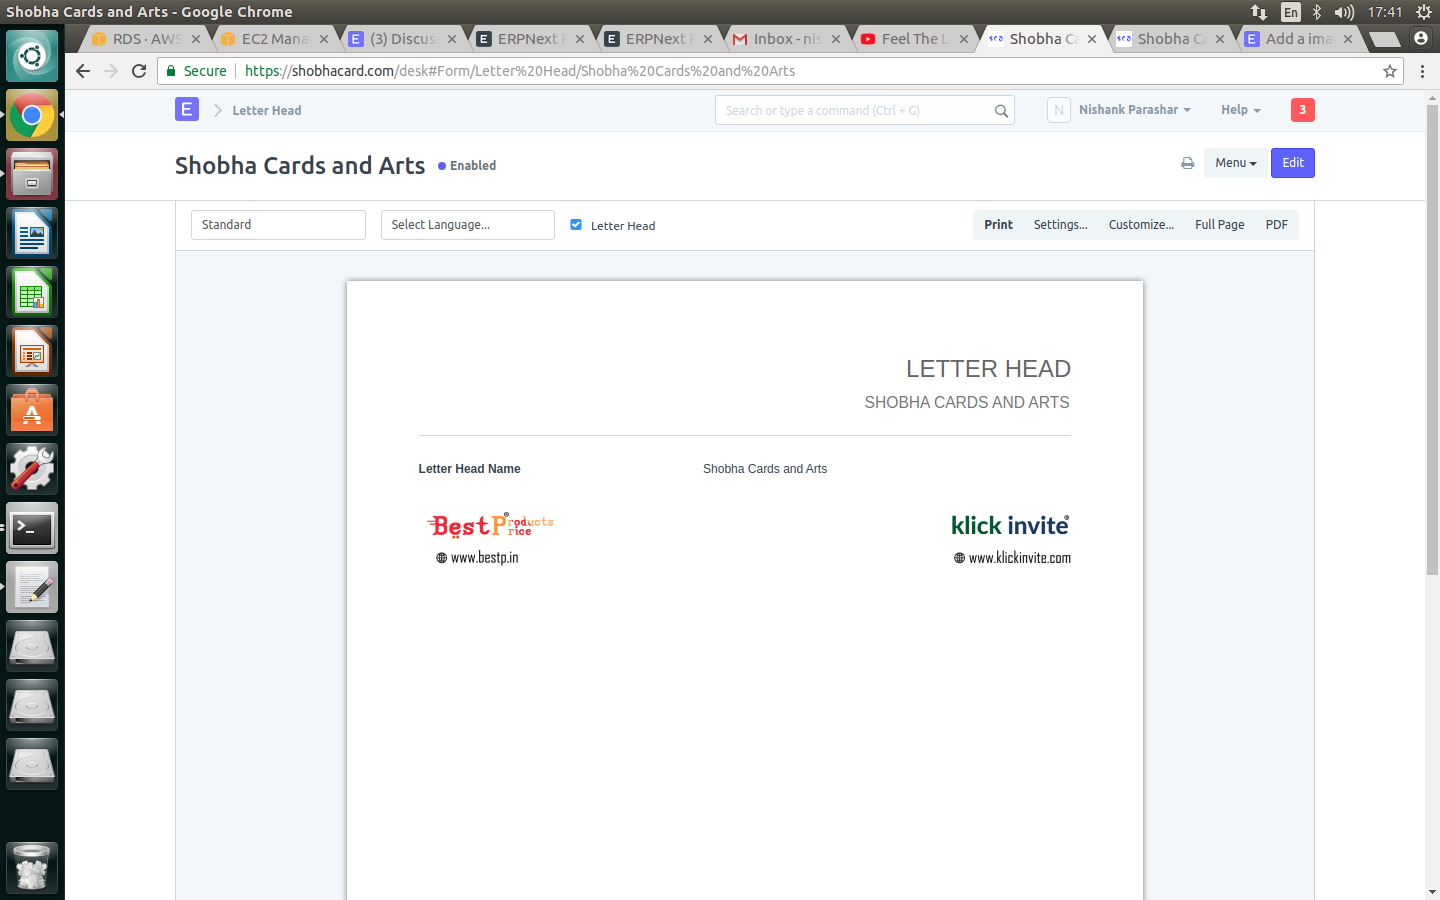The width and height of the screenshot is (1440, 900).
Task: Click the ERPNext home logo icon
Action: coord(187,109)
